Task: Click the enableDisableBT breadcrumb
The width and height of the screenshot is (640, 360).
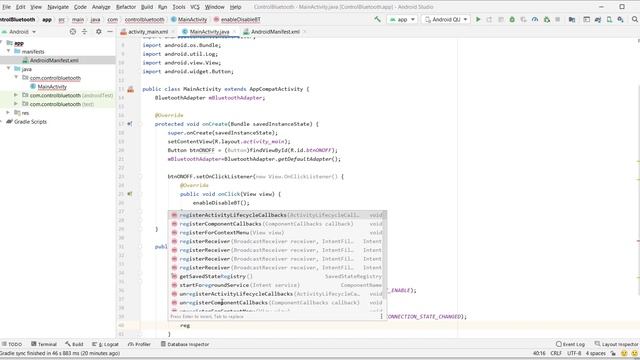Action: click(x=237, y=19)
